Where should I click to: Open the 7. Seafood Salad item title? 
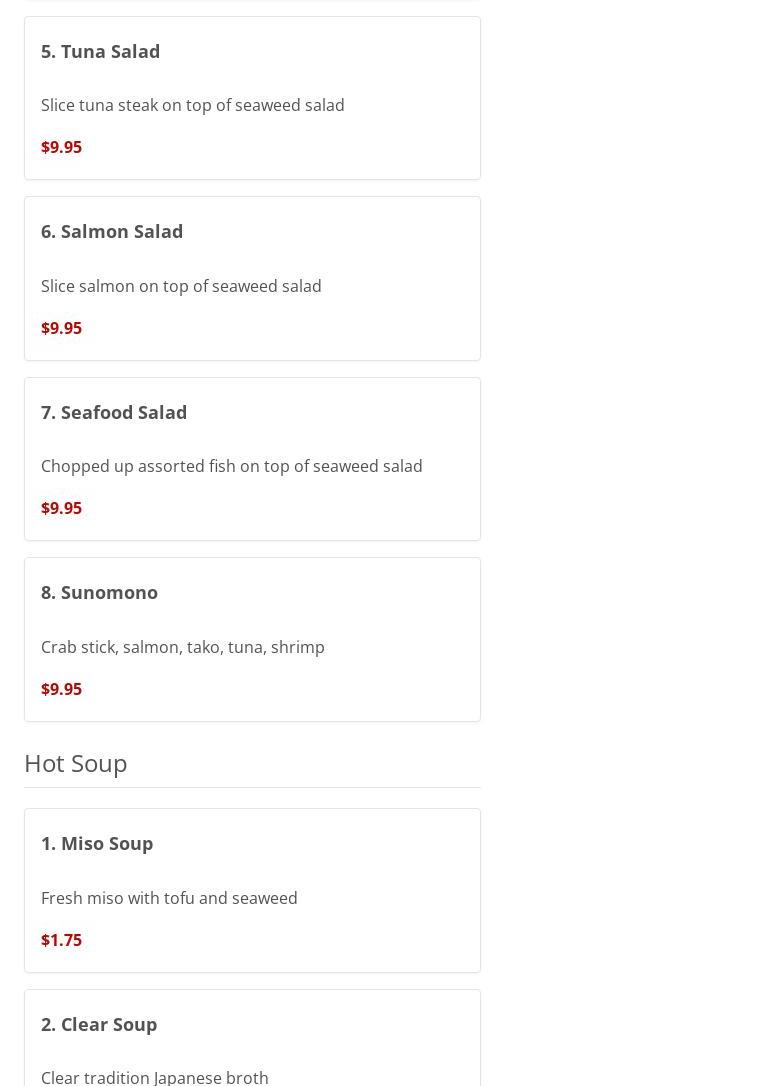click(x=114, y=412)
